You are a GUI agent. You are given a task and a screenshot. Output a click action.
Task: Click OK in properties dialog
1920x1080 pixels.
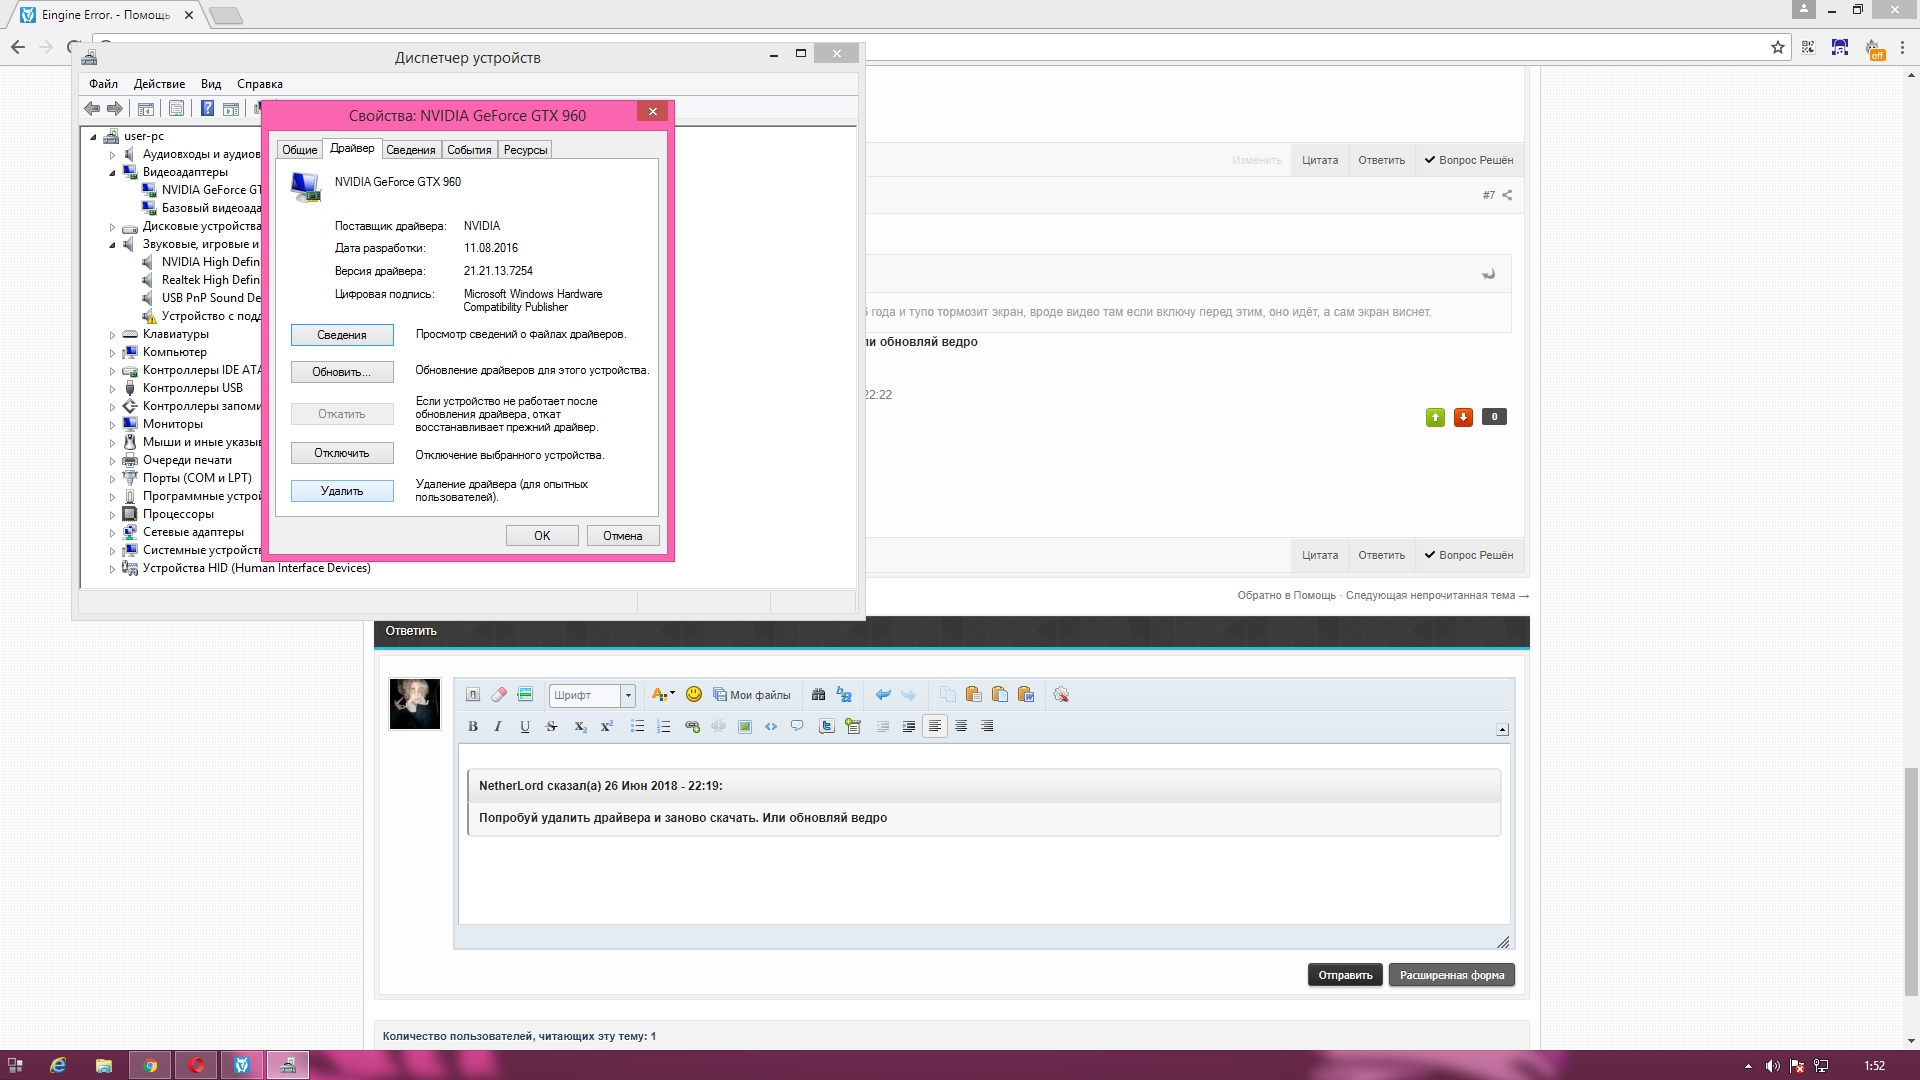pyautogui.click(x=542, y=536)
